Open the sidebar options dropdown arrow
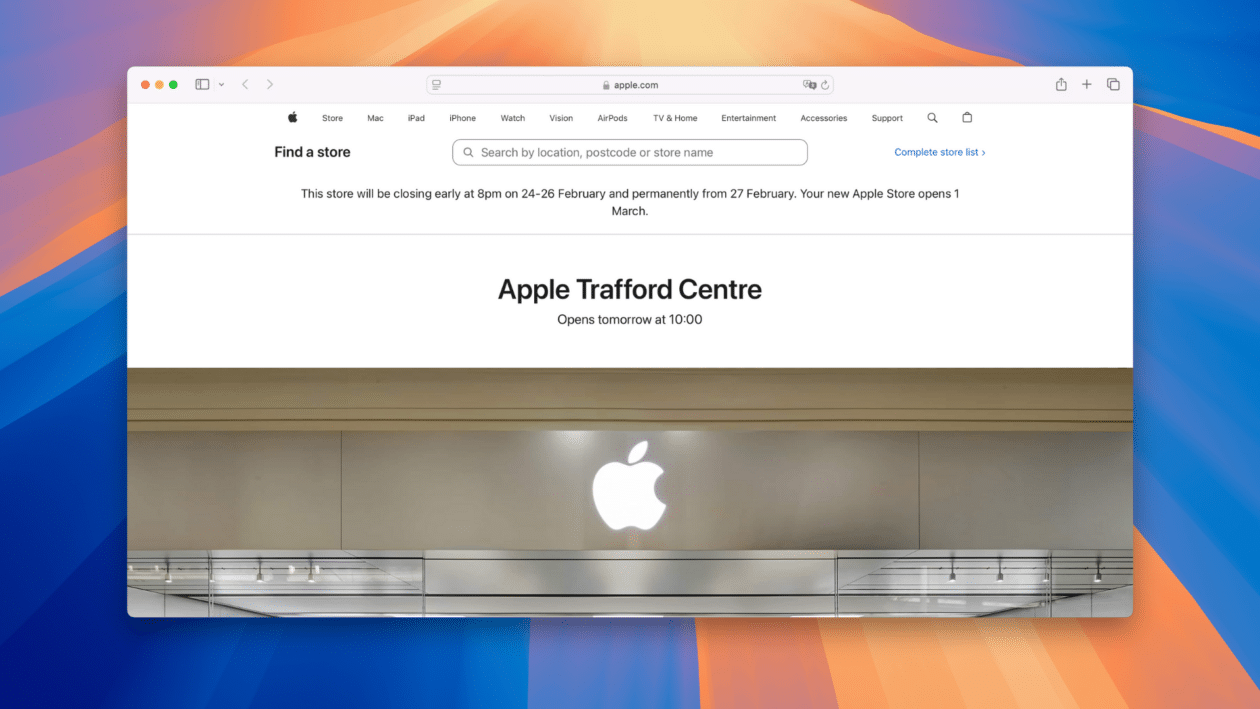1260x709 pixels. 221,85
